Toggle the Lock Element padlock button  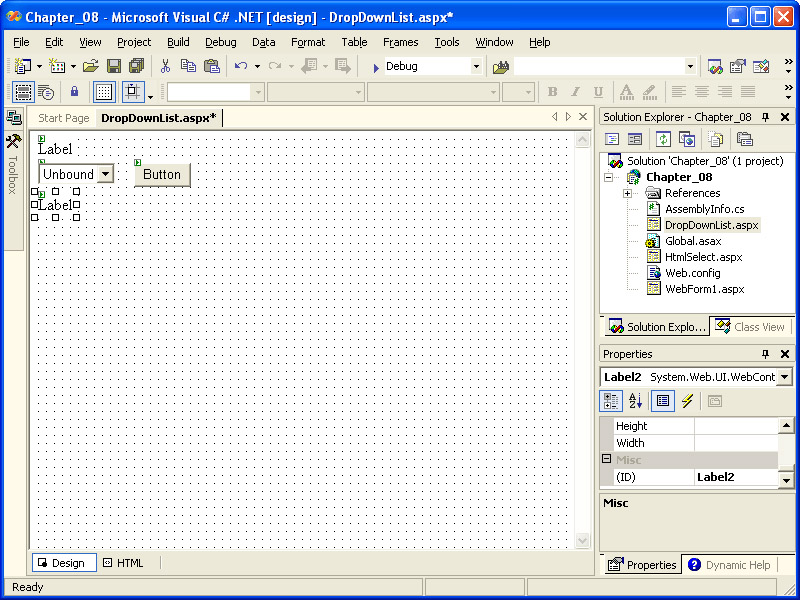pos(74,92)
